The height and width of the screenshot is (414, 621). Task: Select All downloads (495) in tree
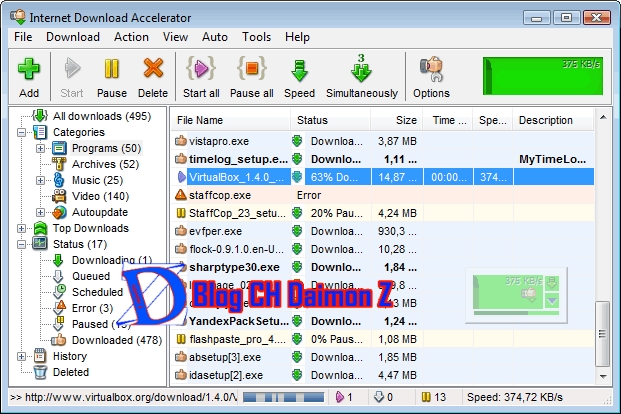(102, 116)
